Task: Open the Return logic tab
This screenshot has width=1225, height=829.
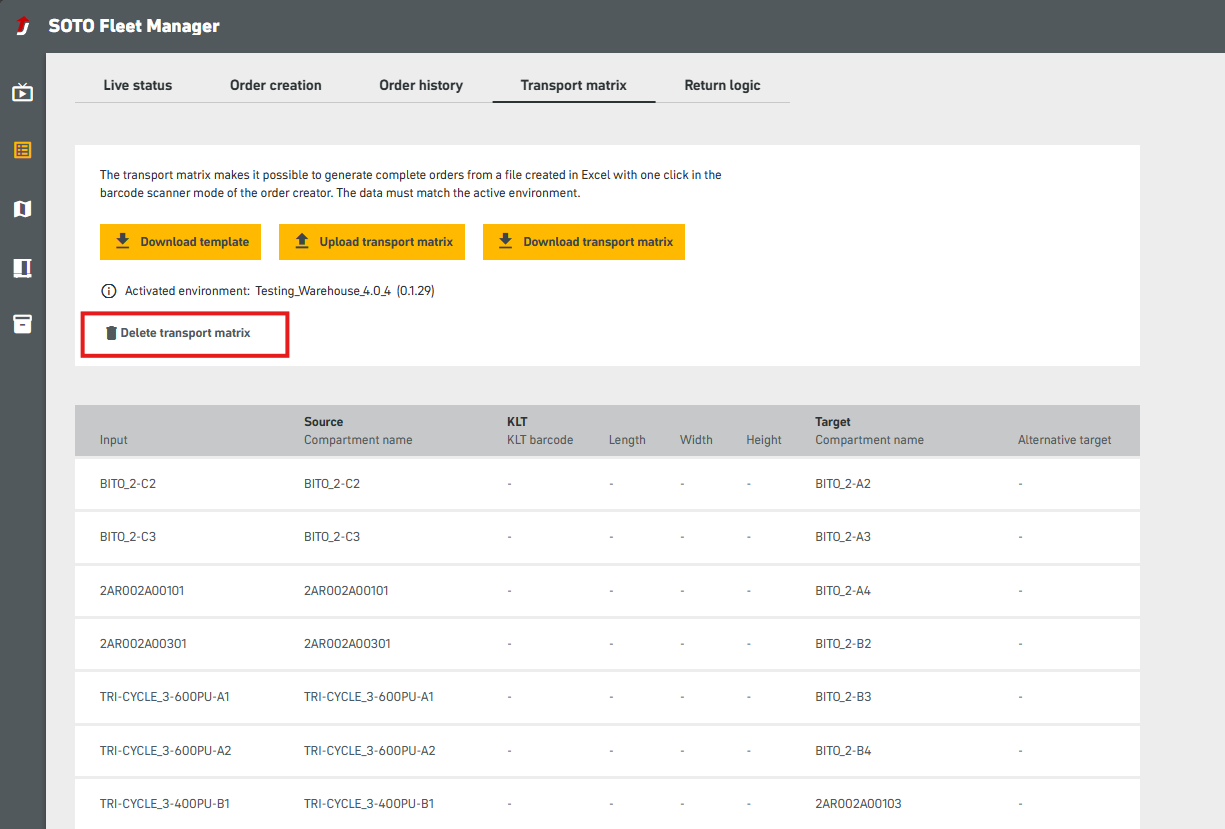Action: pos(722,85)
